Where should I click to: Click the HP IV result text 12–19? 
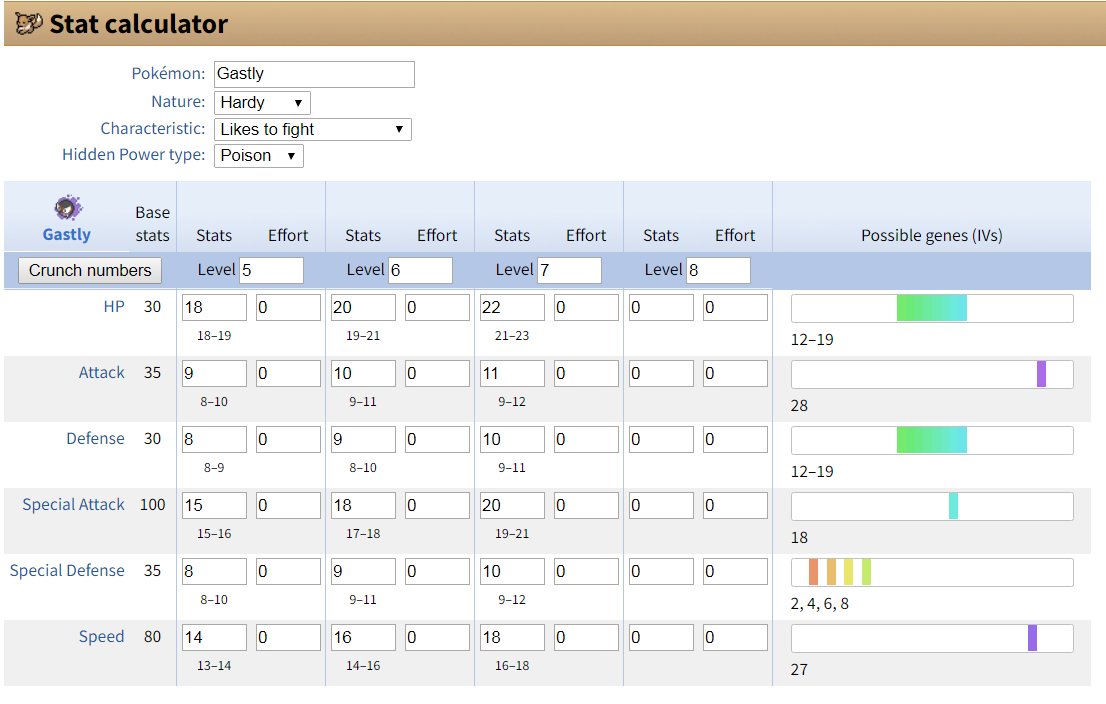click(812, 340)
